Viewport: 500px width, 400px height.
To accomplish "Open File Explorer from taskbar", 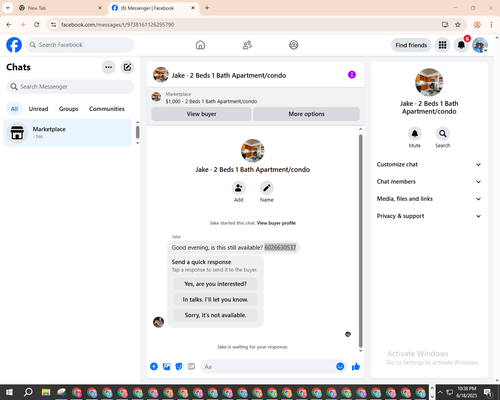I will click(46, 392).
